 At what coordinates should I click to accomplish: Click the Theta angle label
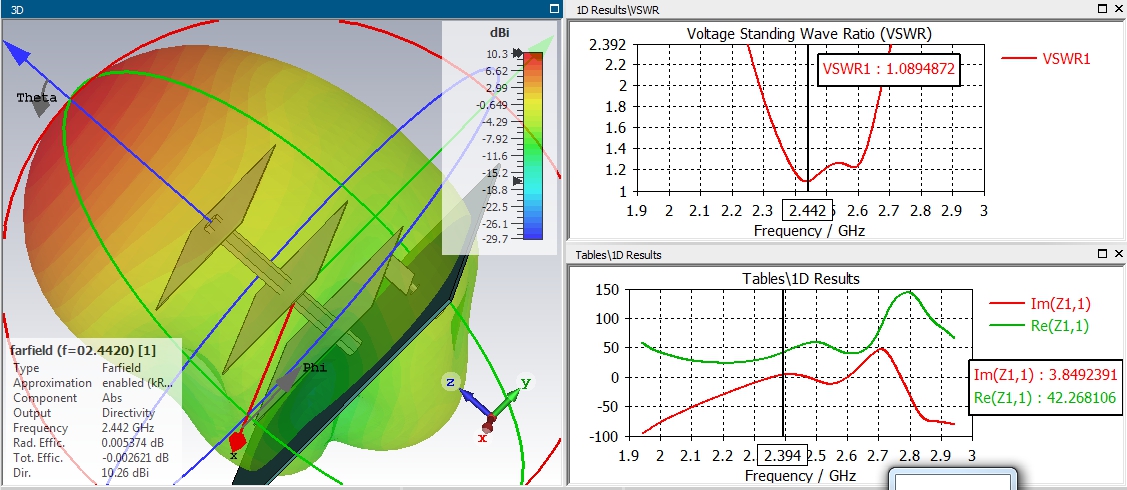click(x=35, y=98)
